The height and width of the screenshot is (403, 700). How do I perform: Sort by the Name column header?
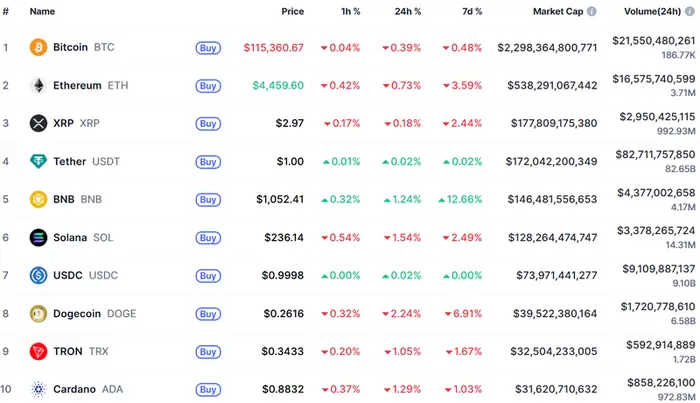[x=43, y=12]
